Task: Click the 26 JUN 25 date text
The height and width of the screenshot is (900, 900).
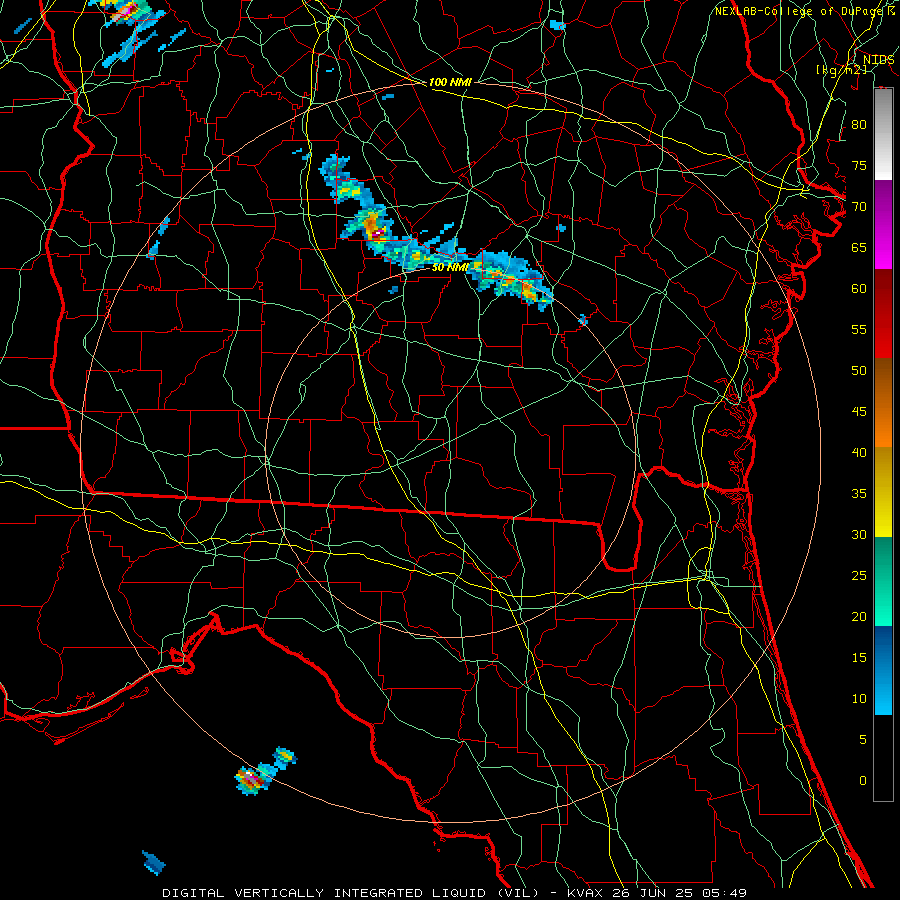Action: pos(652,893)
